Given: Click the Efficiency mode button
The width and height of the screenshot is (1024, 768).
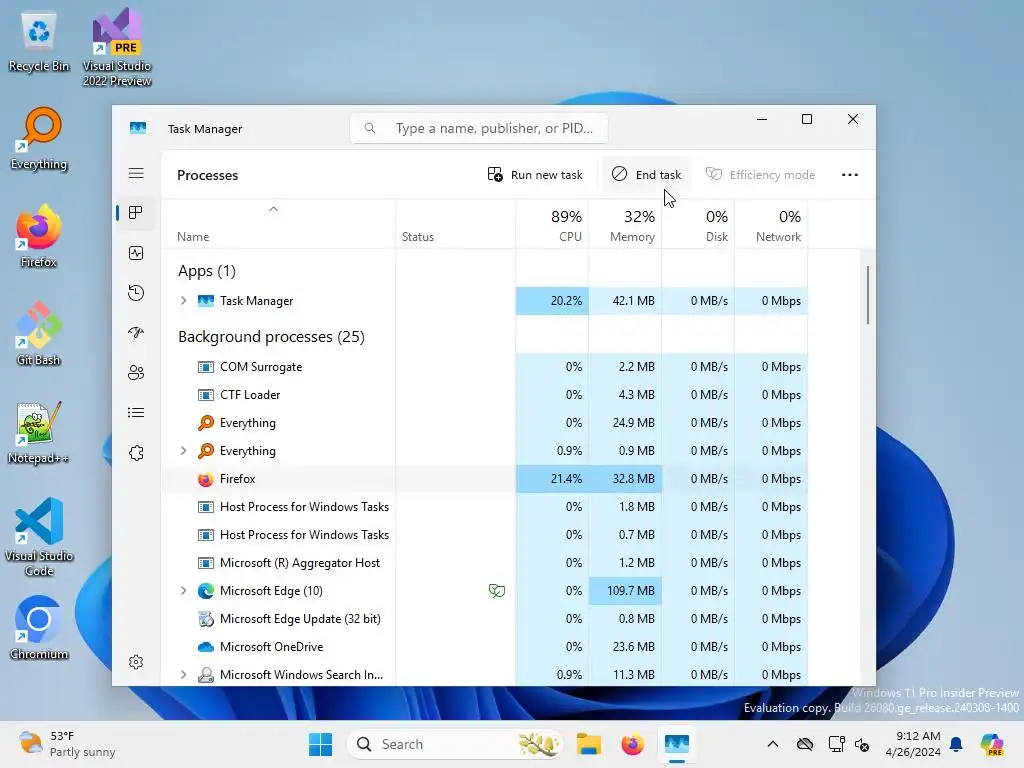Looking at the screenshot, I should point(760,175).
